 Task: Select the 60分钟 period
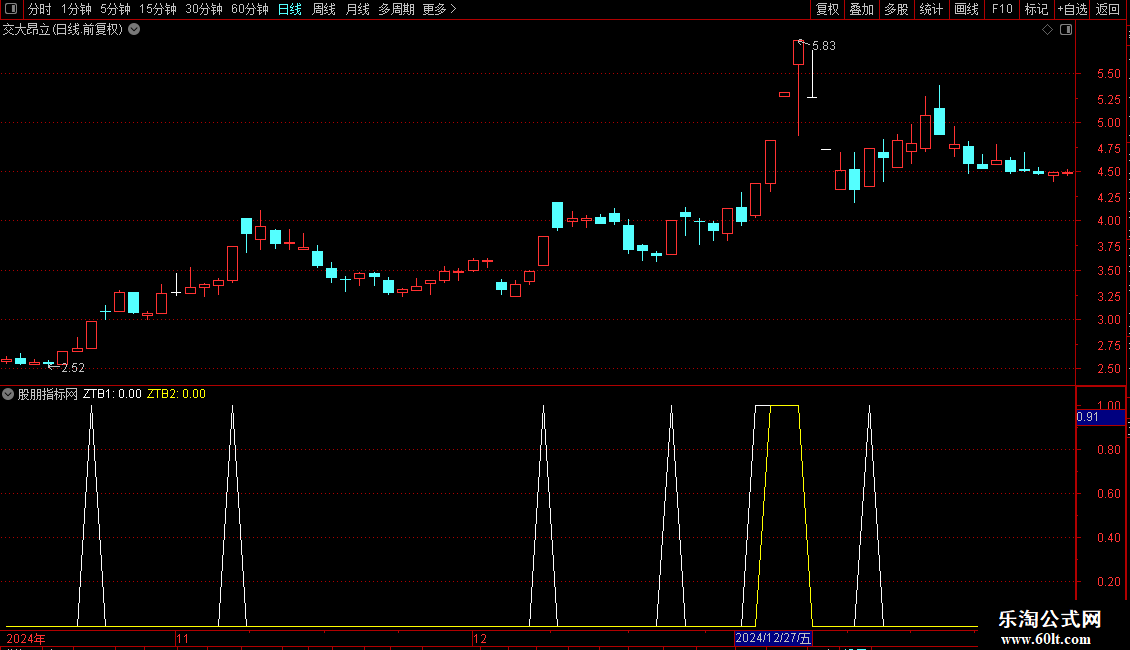249,9
